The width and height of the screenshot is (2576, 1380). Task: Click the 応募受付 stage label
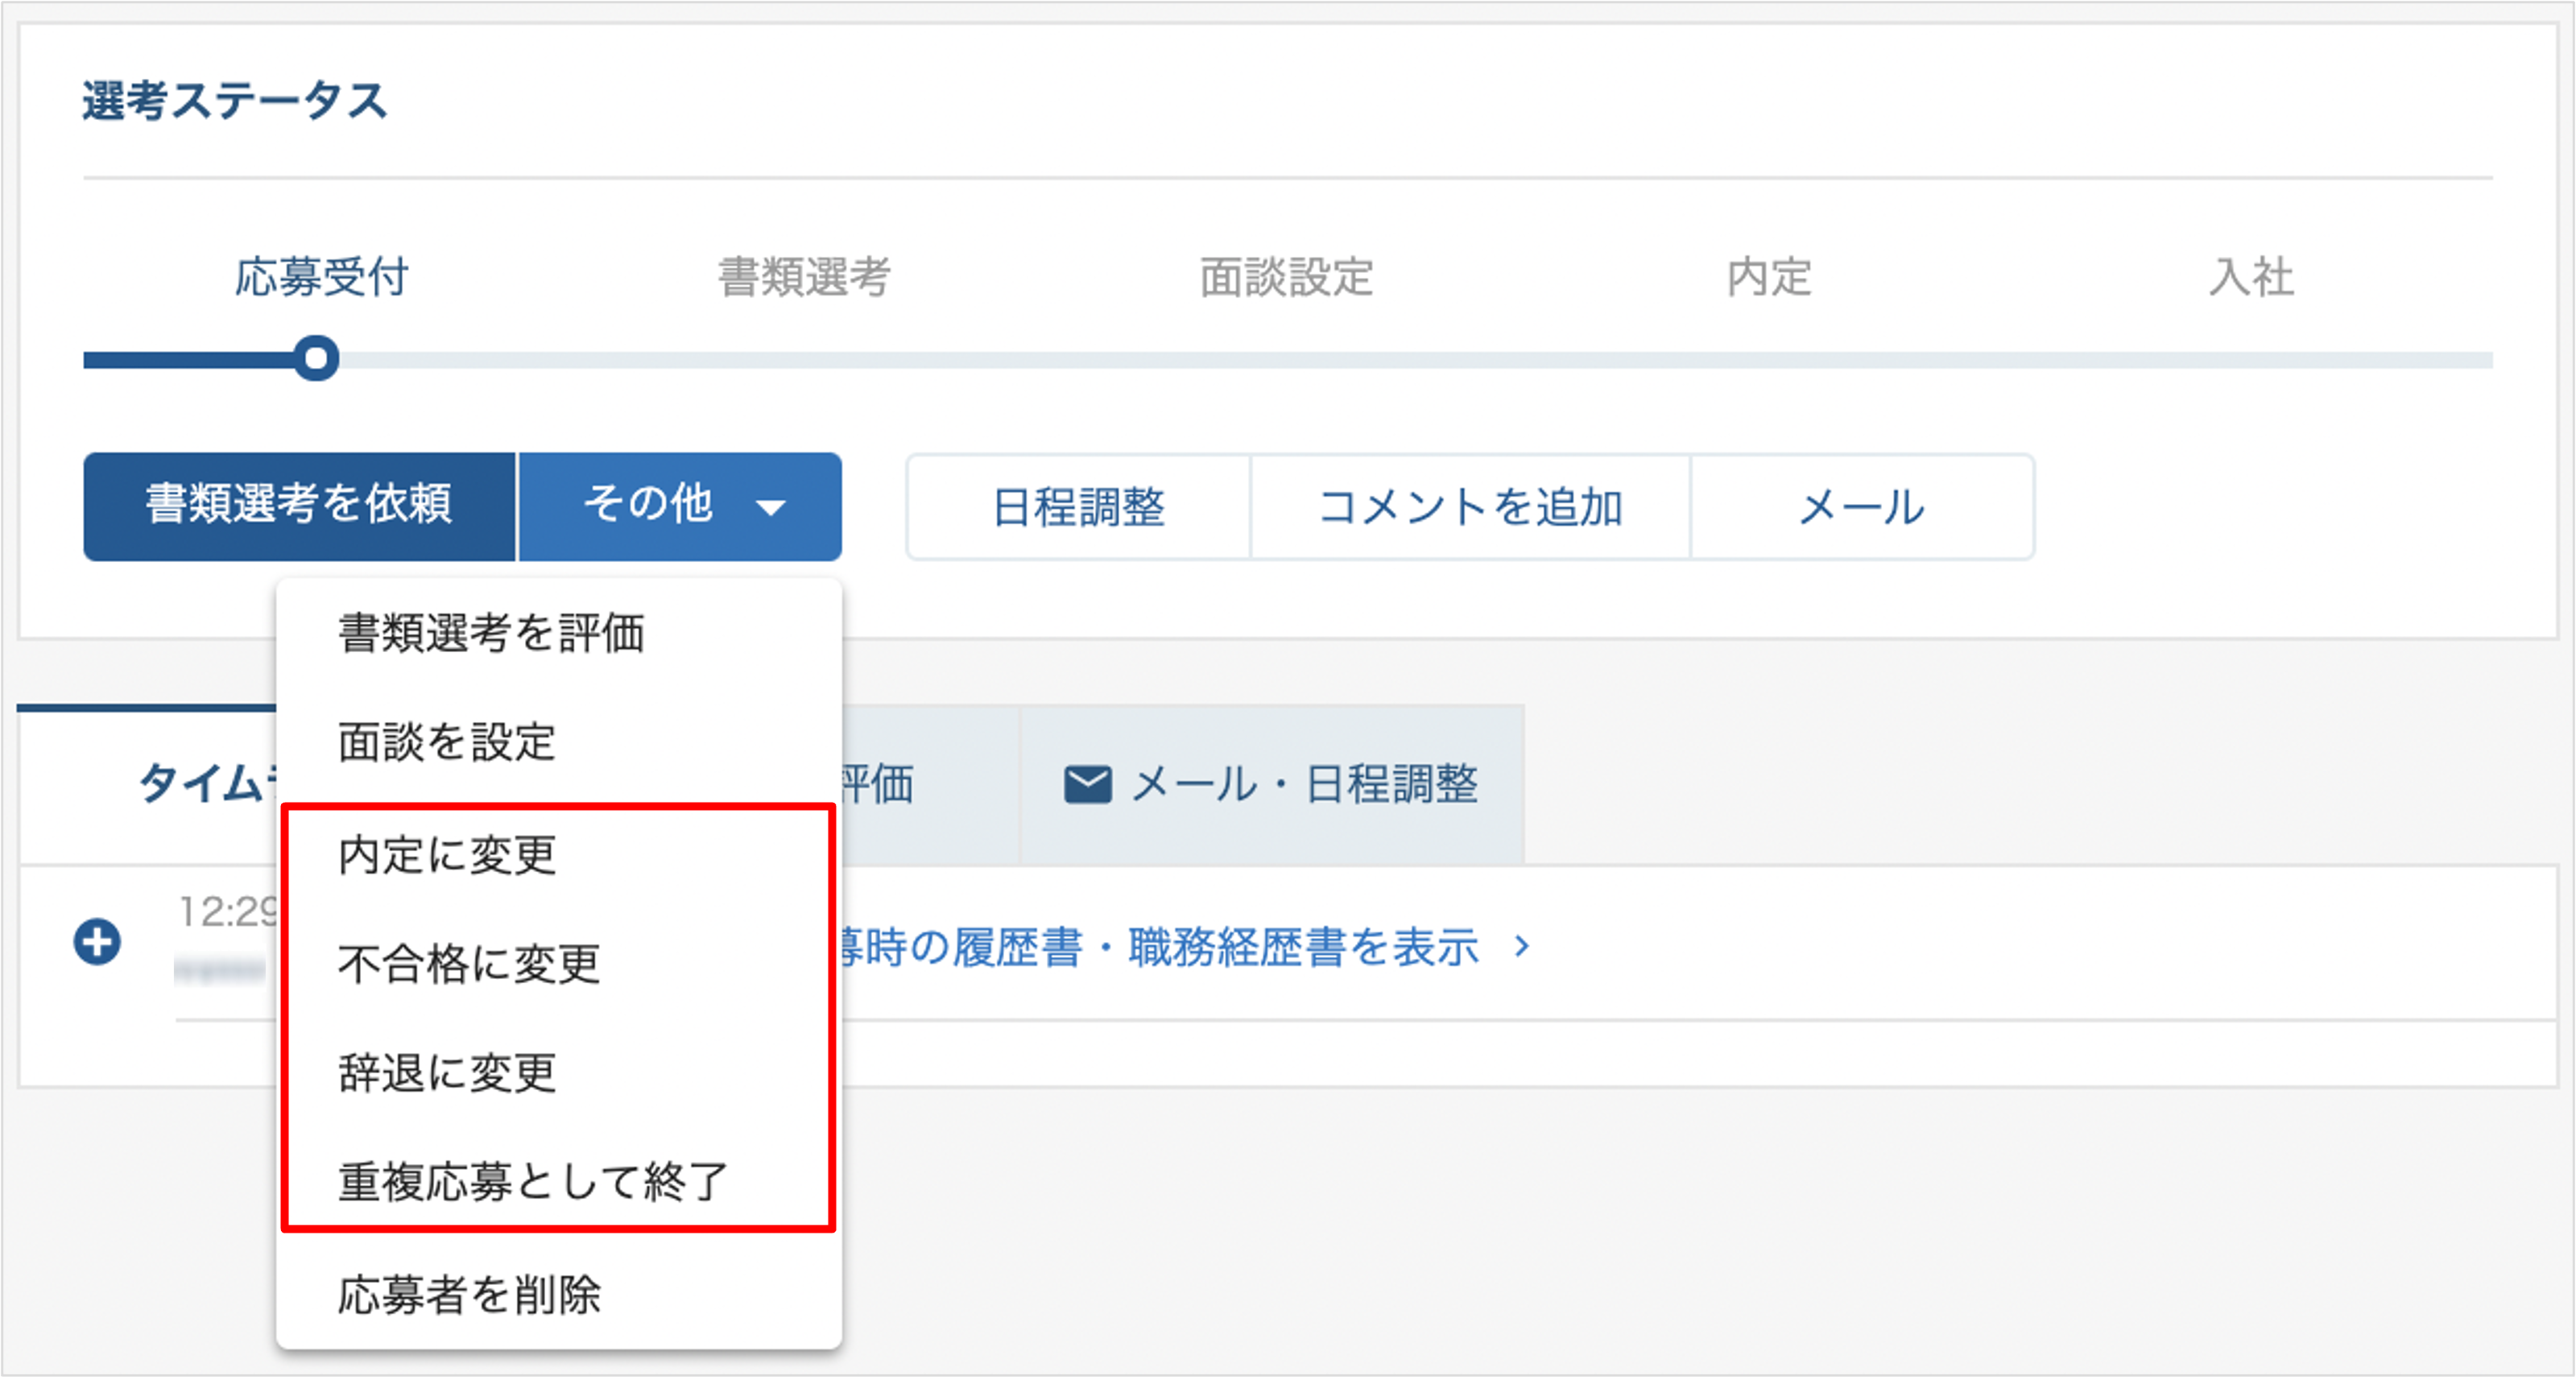point(321,277)
